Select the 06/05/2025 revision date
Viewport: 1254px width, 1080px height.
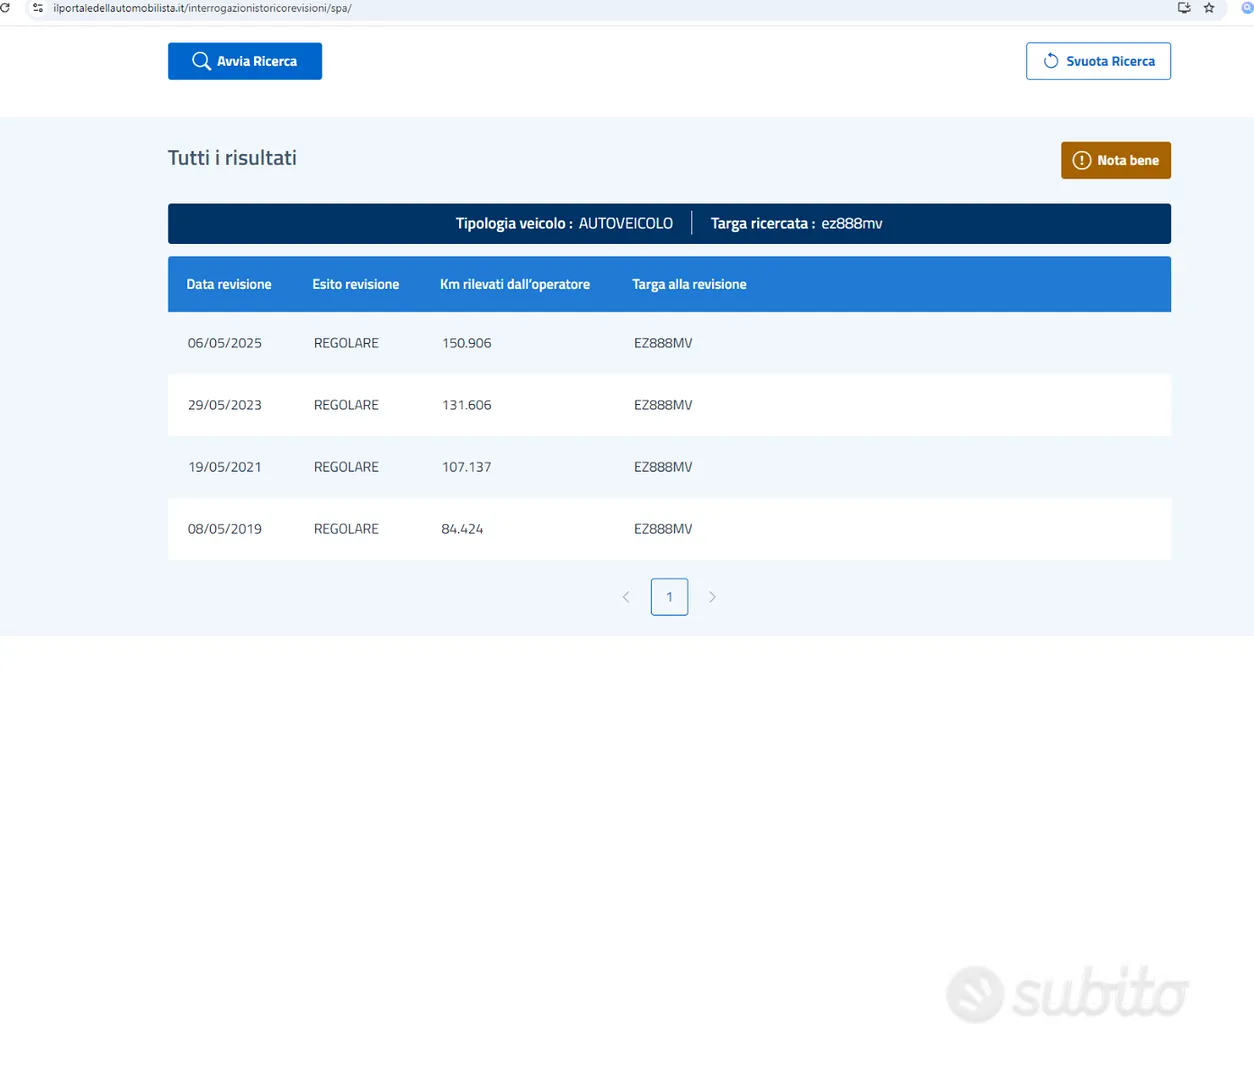pos(225,343)
